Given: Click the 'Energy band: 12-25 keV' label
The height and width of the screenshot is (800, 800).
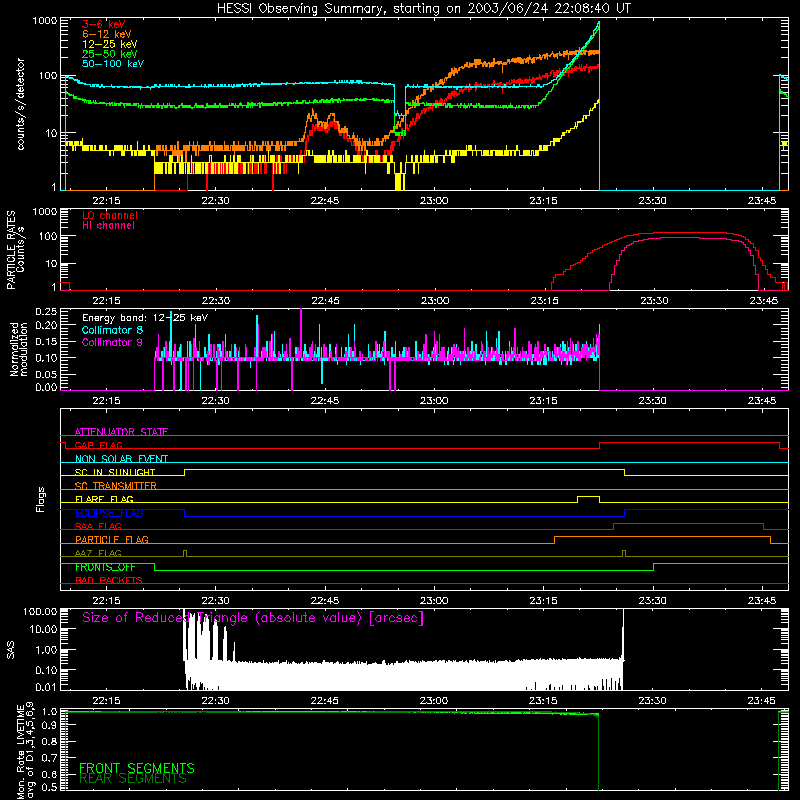Looking at the screenshot, I should (145, 318).
